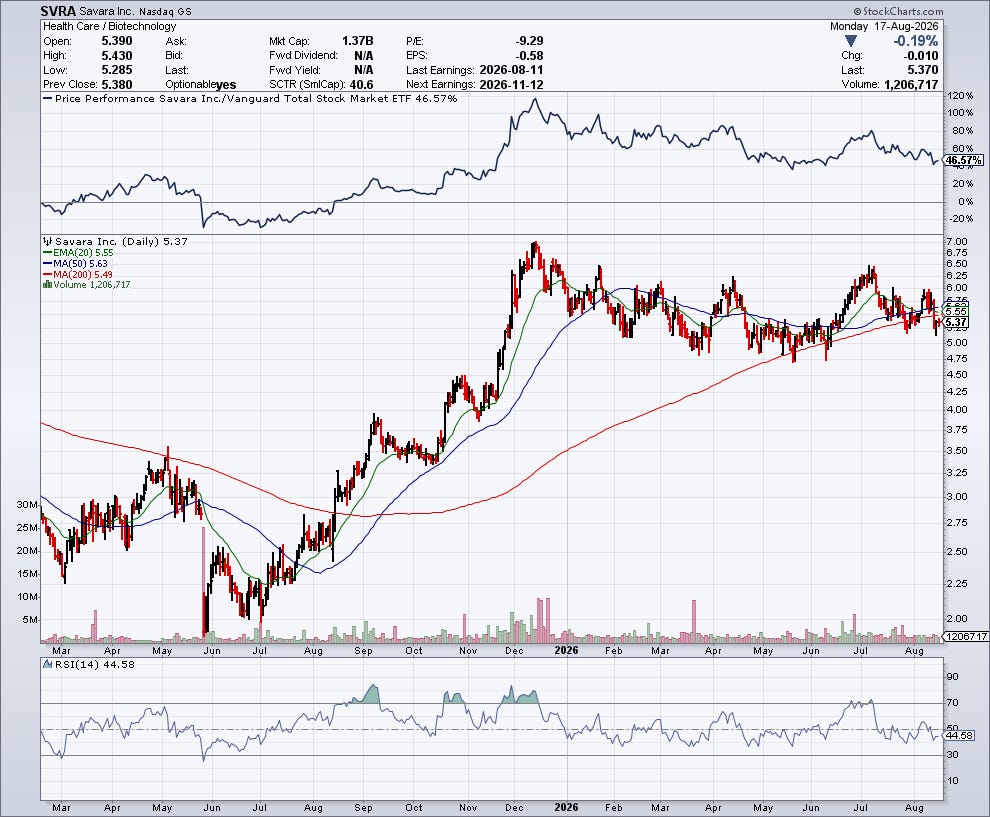
Task: Click the 2026 year label under price chart
Action: pos(566,650)
